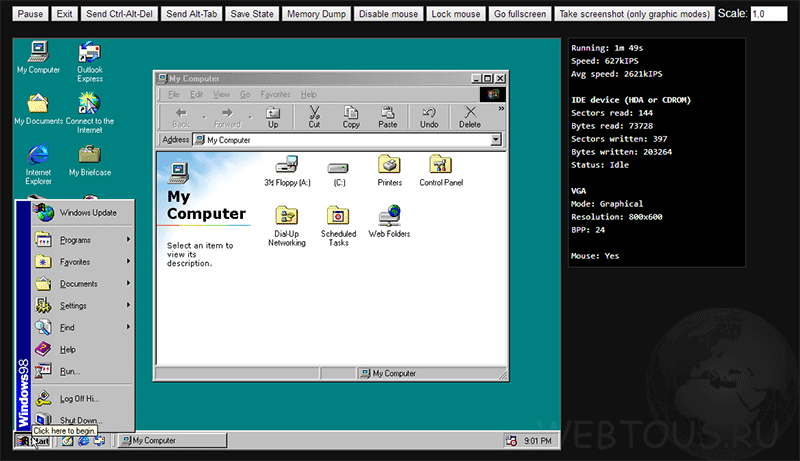Open the Address bar dropdown arrow

tap(495, 140)
